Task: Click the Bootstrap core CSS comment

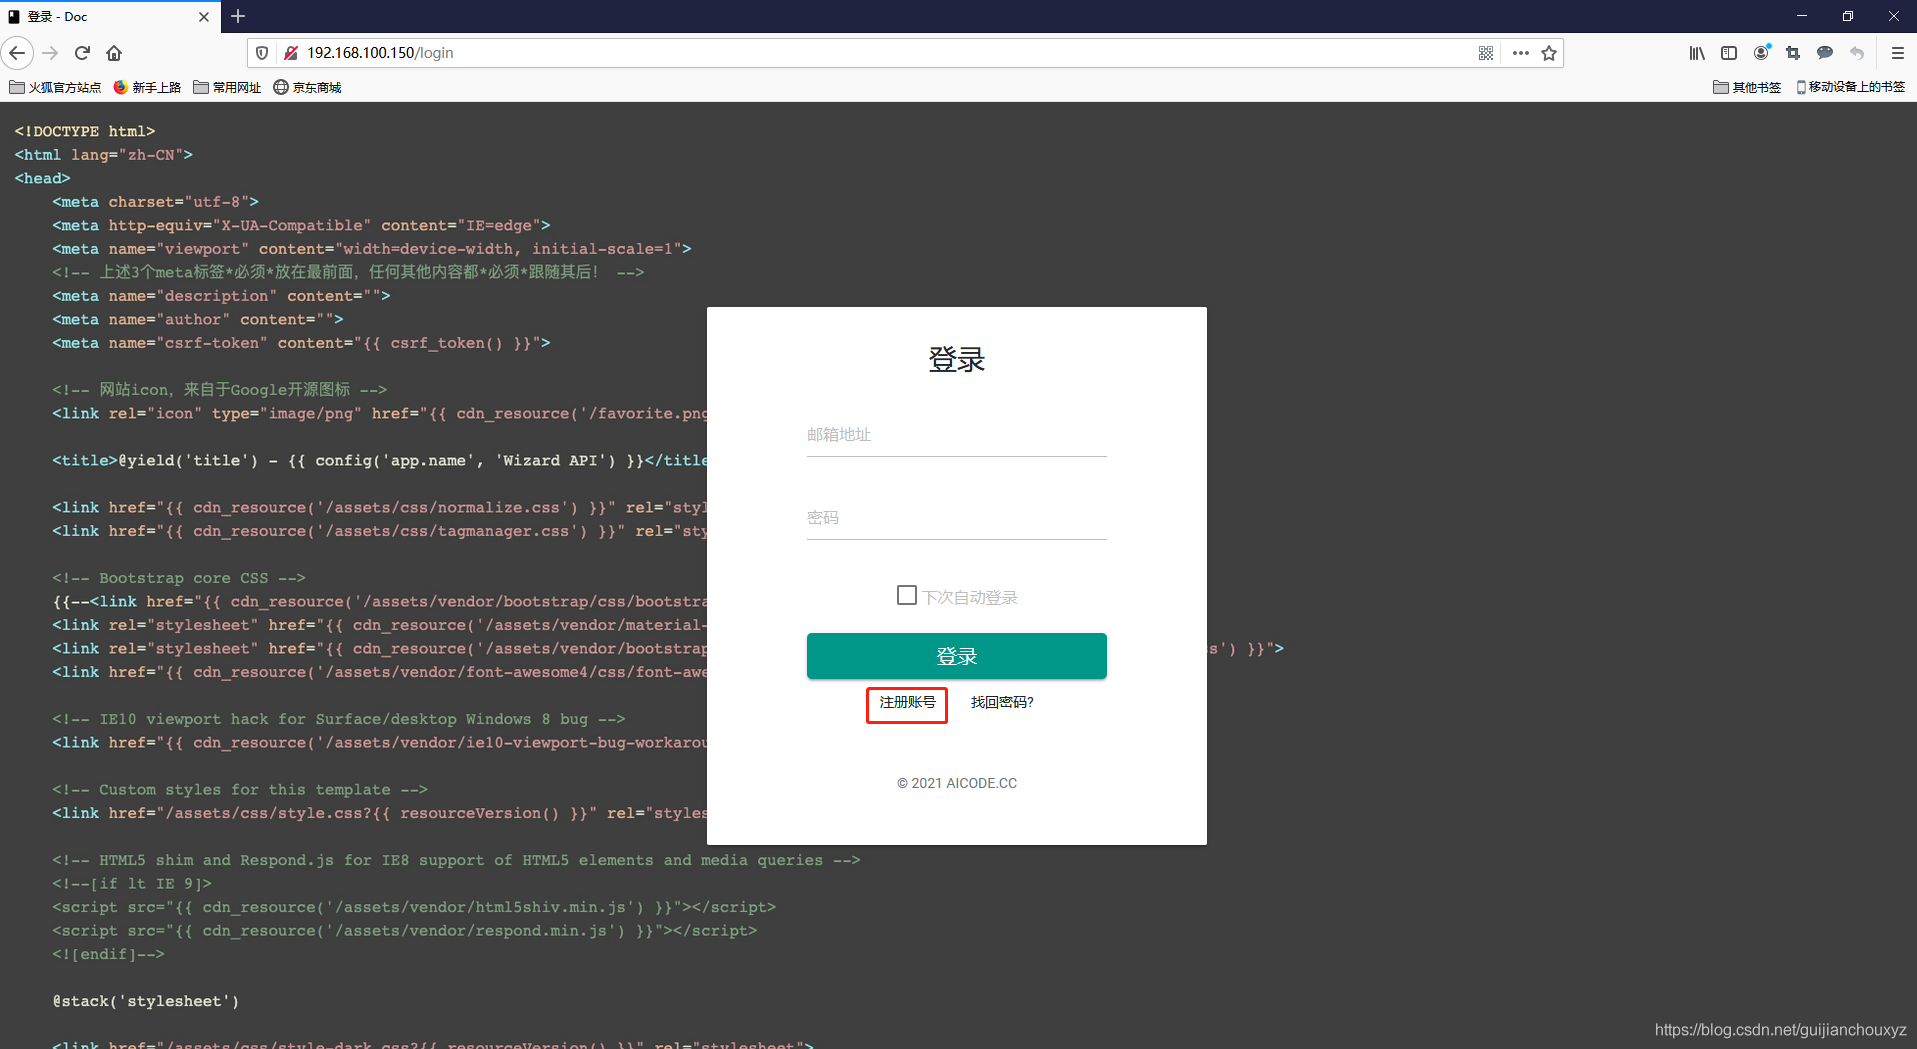Action: pos(179,578)
